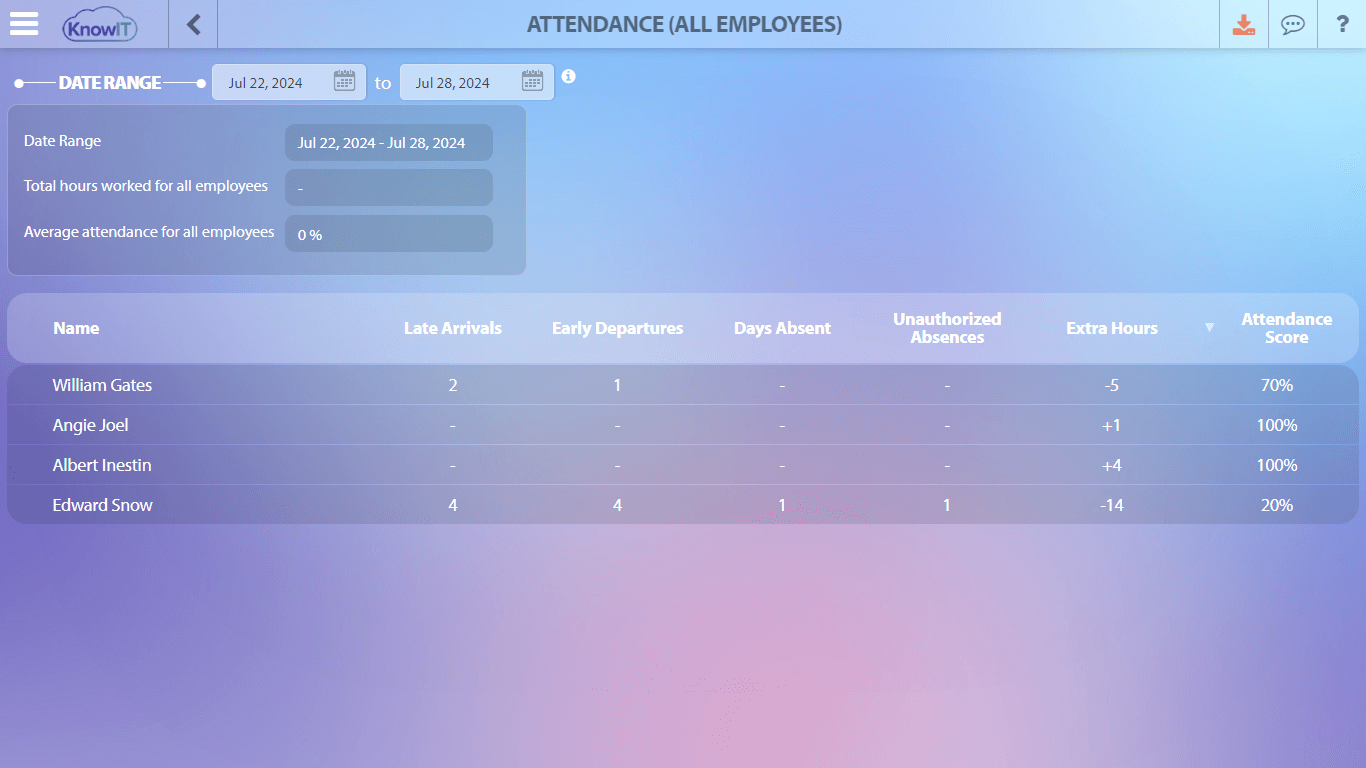Viewport: 1366px width, 768px height.
Task: Open Angie Joel attendance row
Action: click(683, 425)
